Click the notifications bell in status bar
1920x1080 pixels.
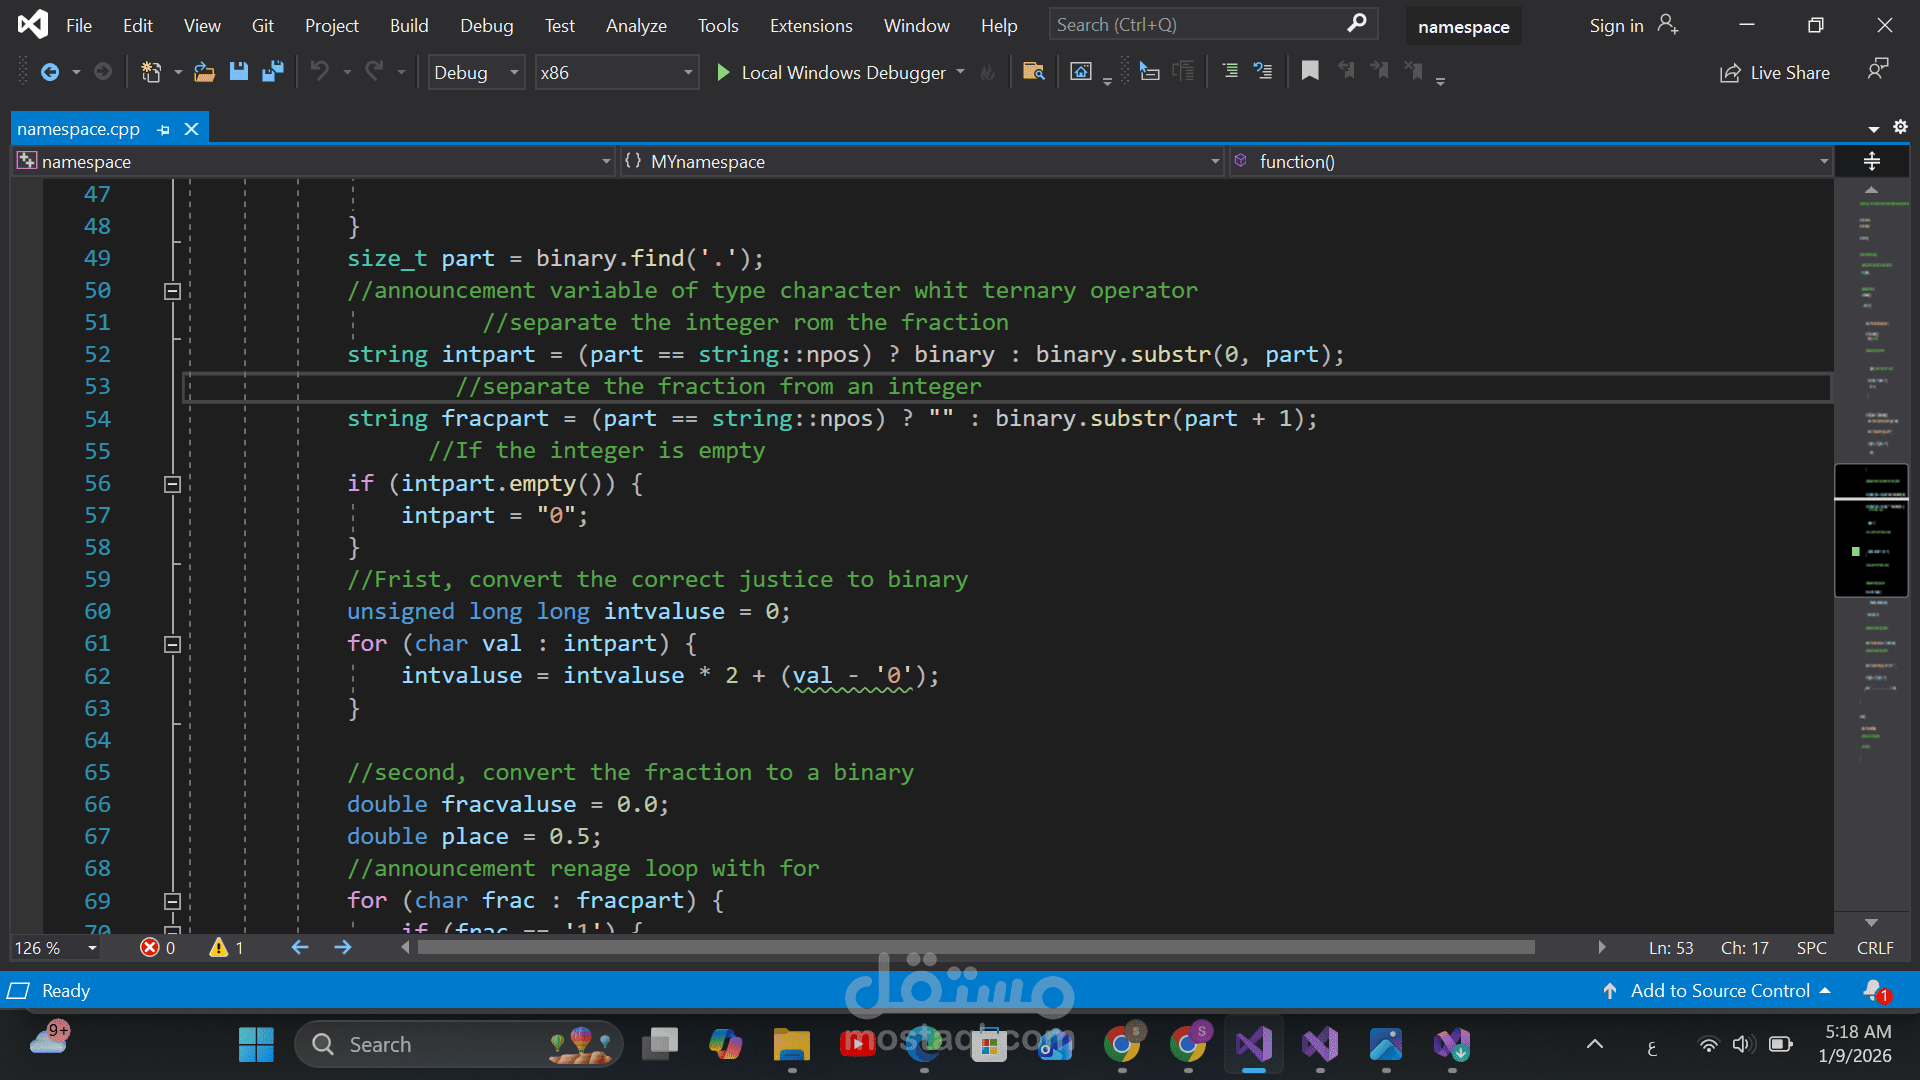pos(1875,990)
